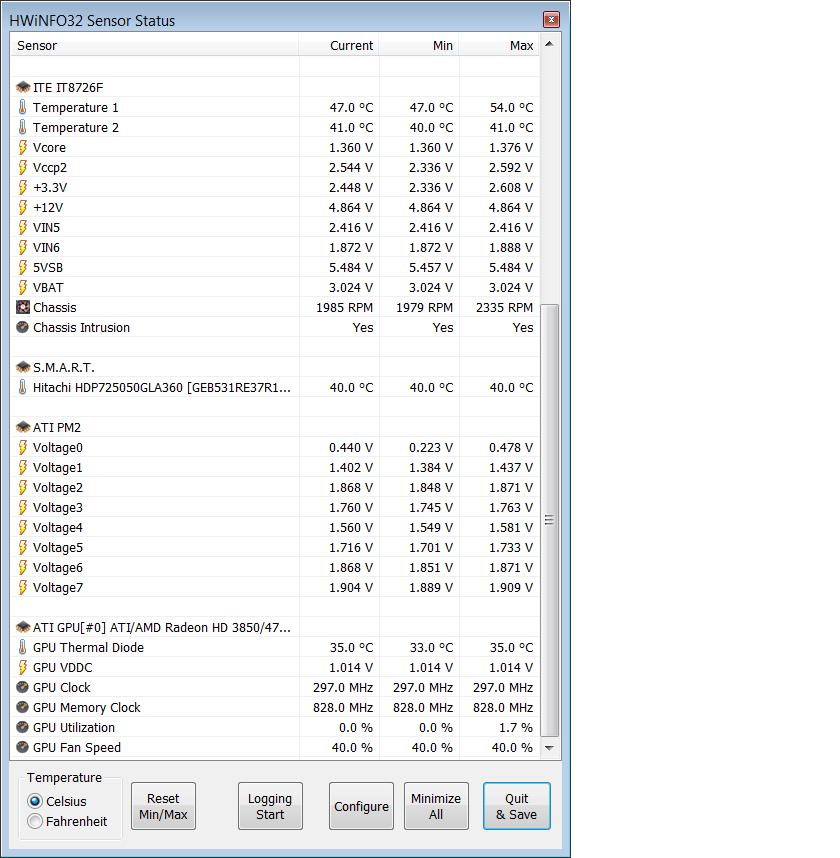Image resolution: width=840 pixels, height=858 pixels.
Task: Click the S.M.A.R.T. chip icon
Action: click(22, 367)
